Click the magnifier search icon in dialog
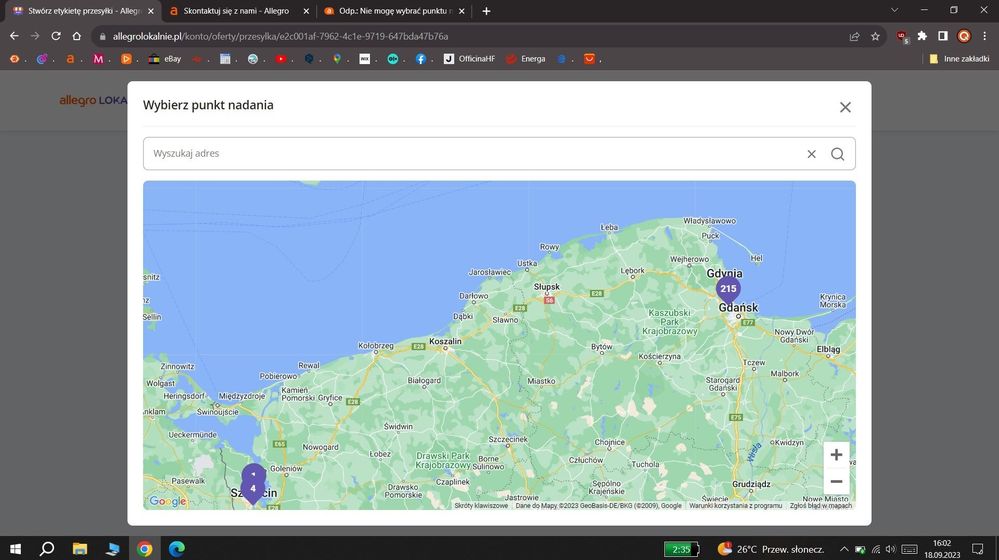The image size is (999, 560). (837, 154)
